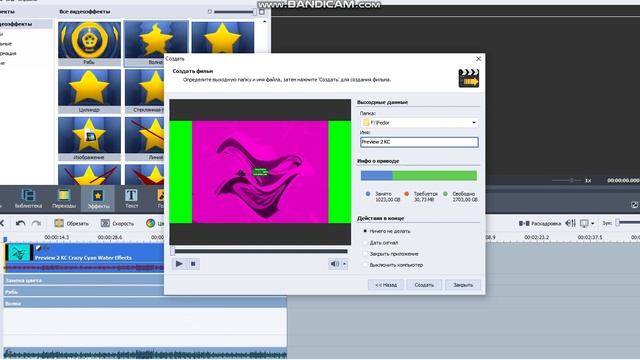Screen dimensions: 640x360
Task: Adjust the effects thumbnail size slider
Action: coord(235,12)
